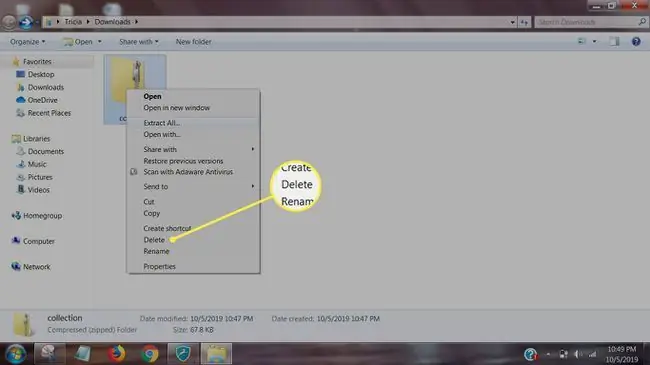
Task: Click the change view icon
Action: (x=582, y=41)
